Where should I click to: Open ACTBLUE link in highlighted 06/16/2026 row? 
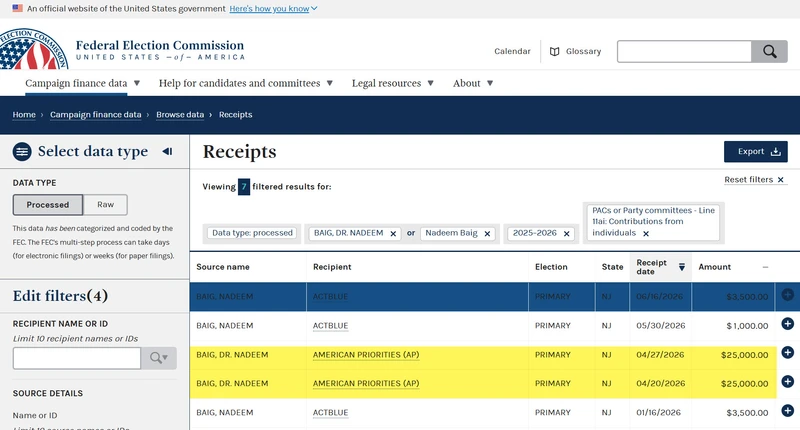coord(331,297)
